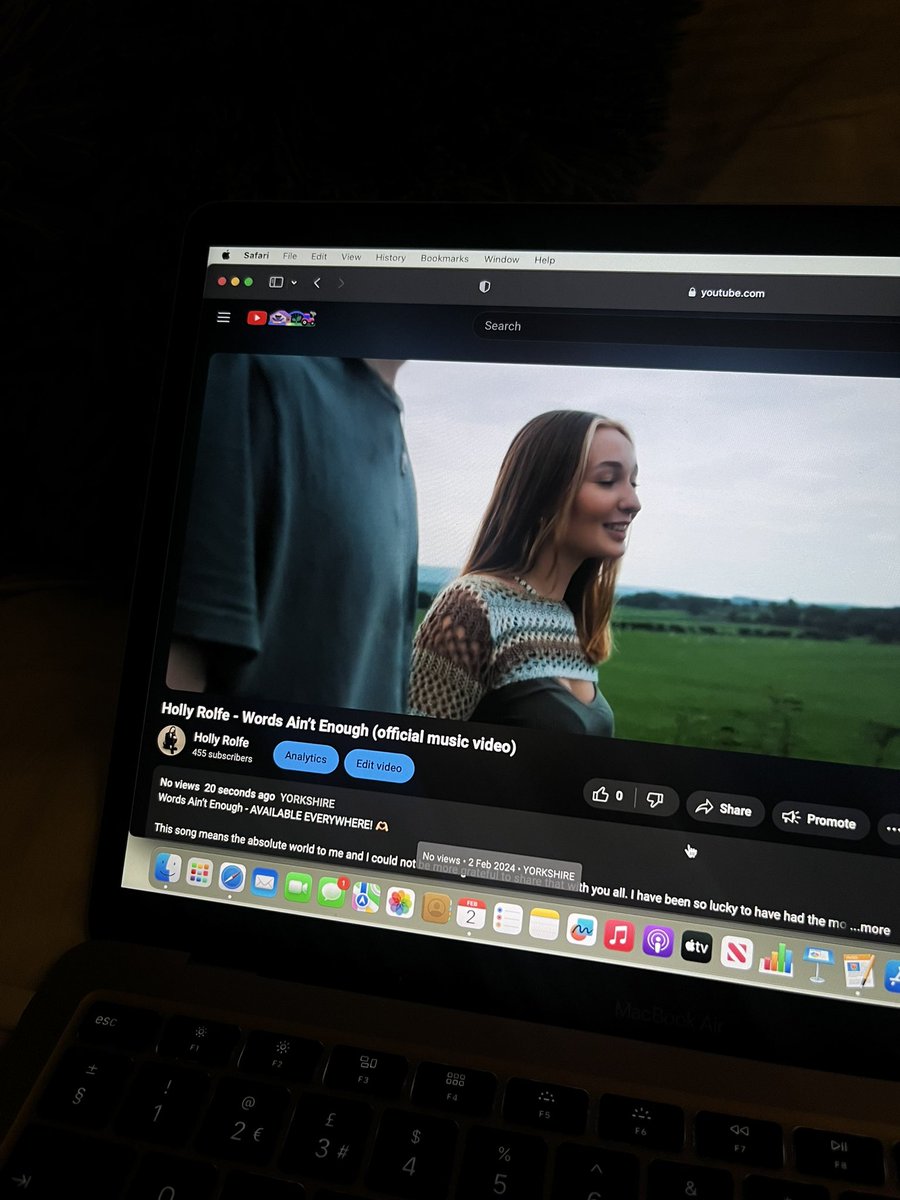Screen dimensions: 900x1200
Task: Click the video title text
Action: [x=338, y=727]
